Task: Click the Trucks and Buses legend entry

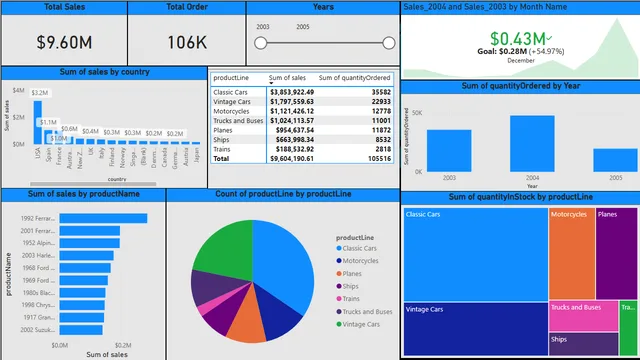Action: (364, 311)
